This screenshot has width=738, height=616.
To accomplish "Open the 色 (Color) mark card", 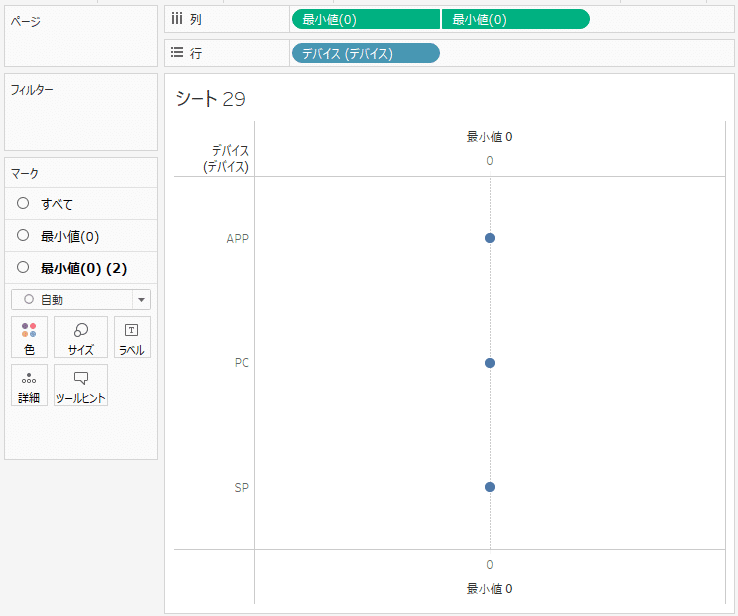I will point(29,337).
